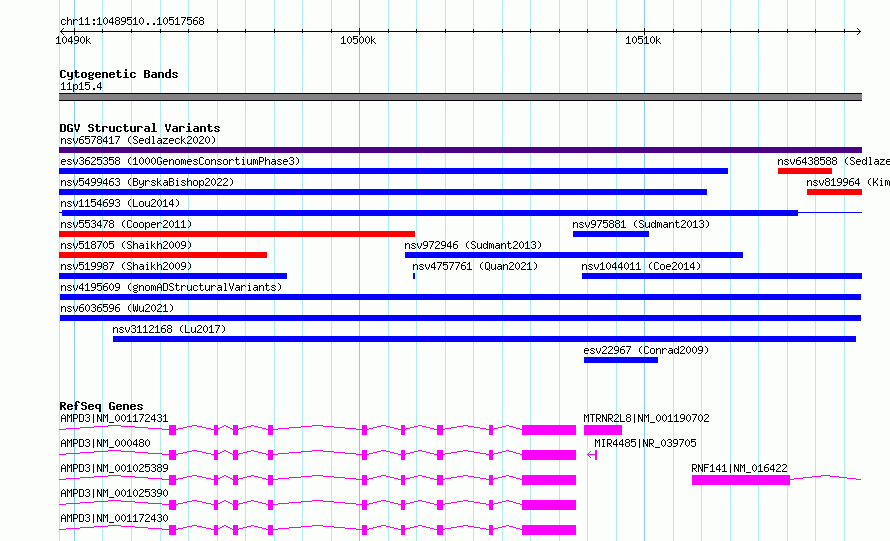This screenshot has height=541, width=890.
Task: Click the nsv1044011 (Coe2014) label
Action: click(641, 266)
